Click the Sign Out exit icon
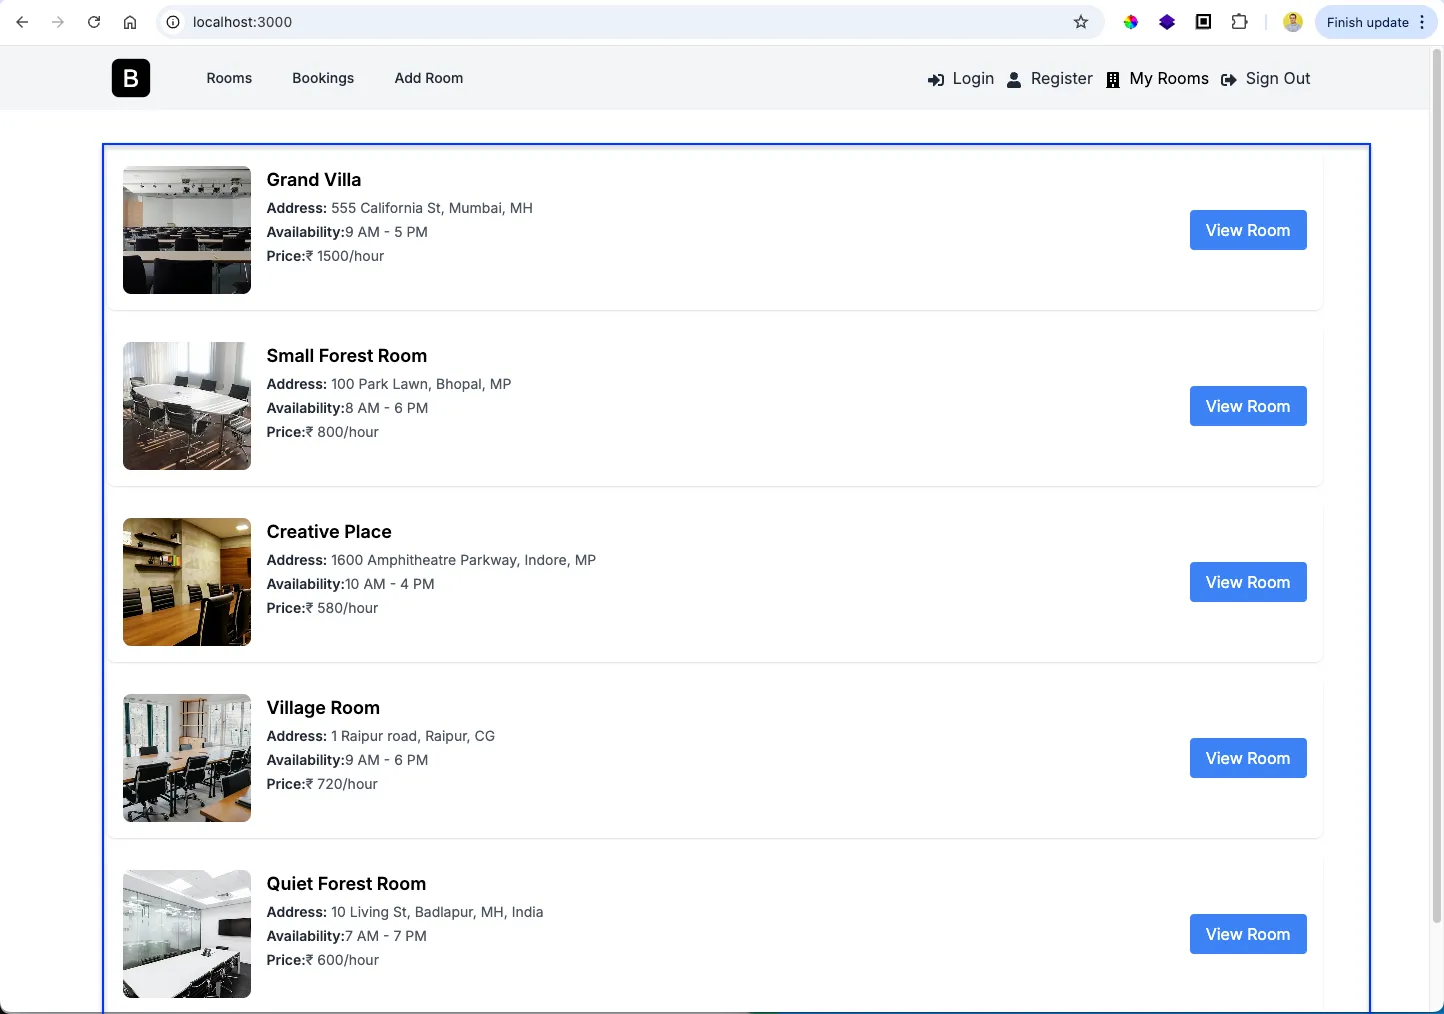The image size is (1444, 1014). click(x=1229, y=80)
